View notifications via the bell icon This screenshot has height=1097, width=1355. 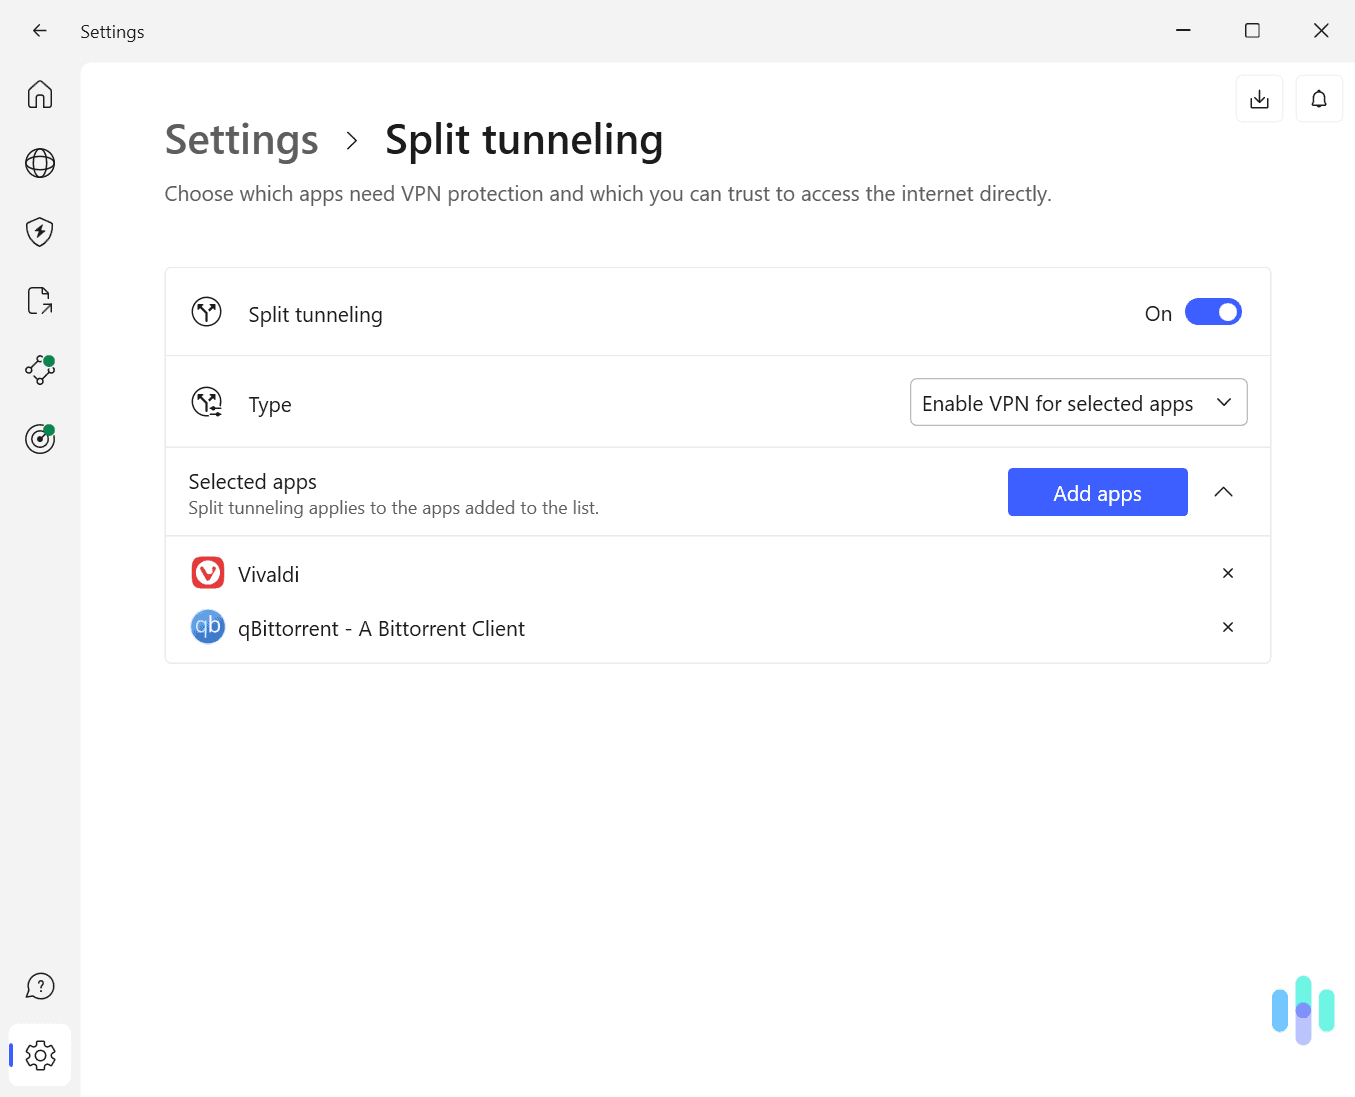1319,98
